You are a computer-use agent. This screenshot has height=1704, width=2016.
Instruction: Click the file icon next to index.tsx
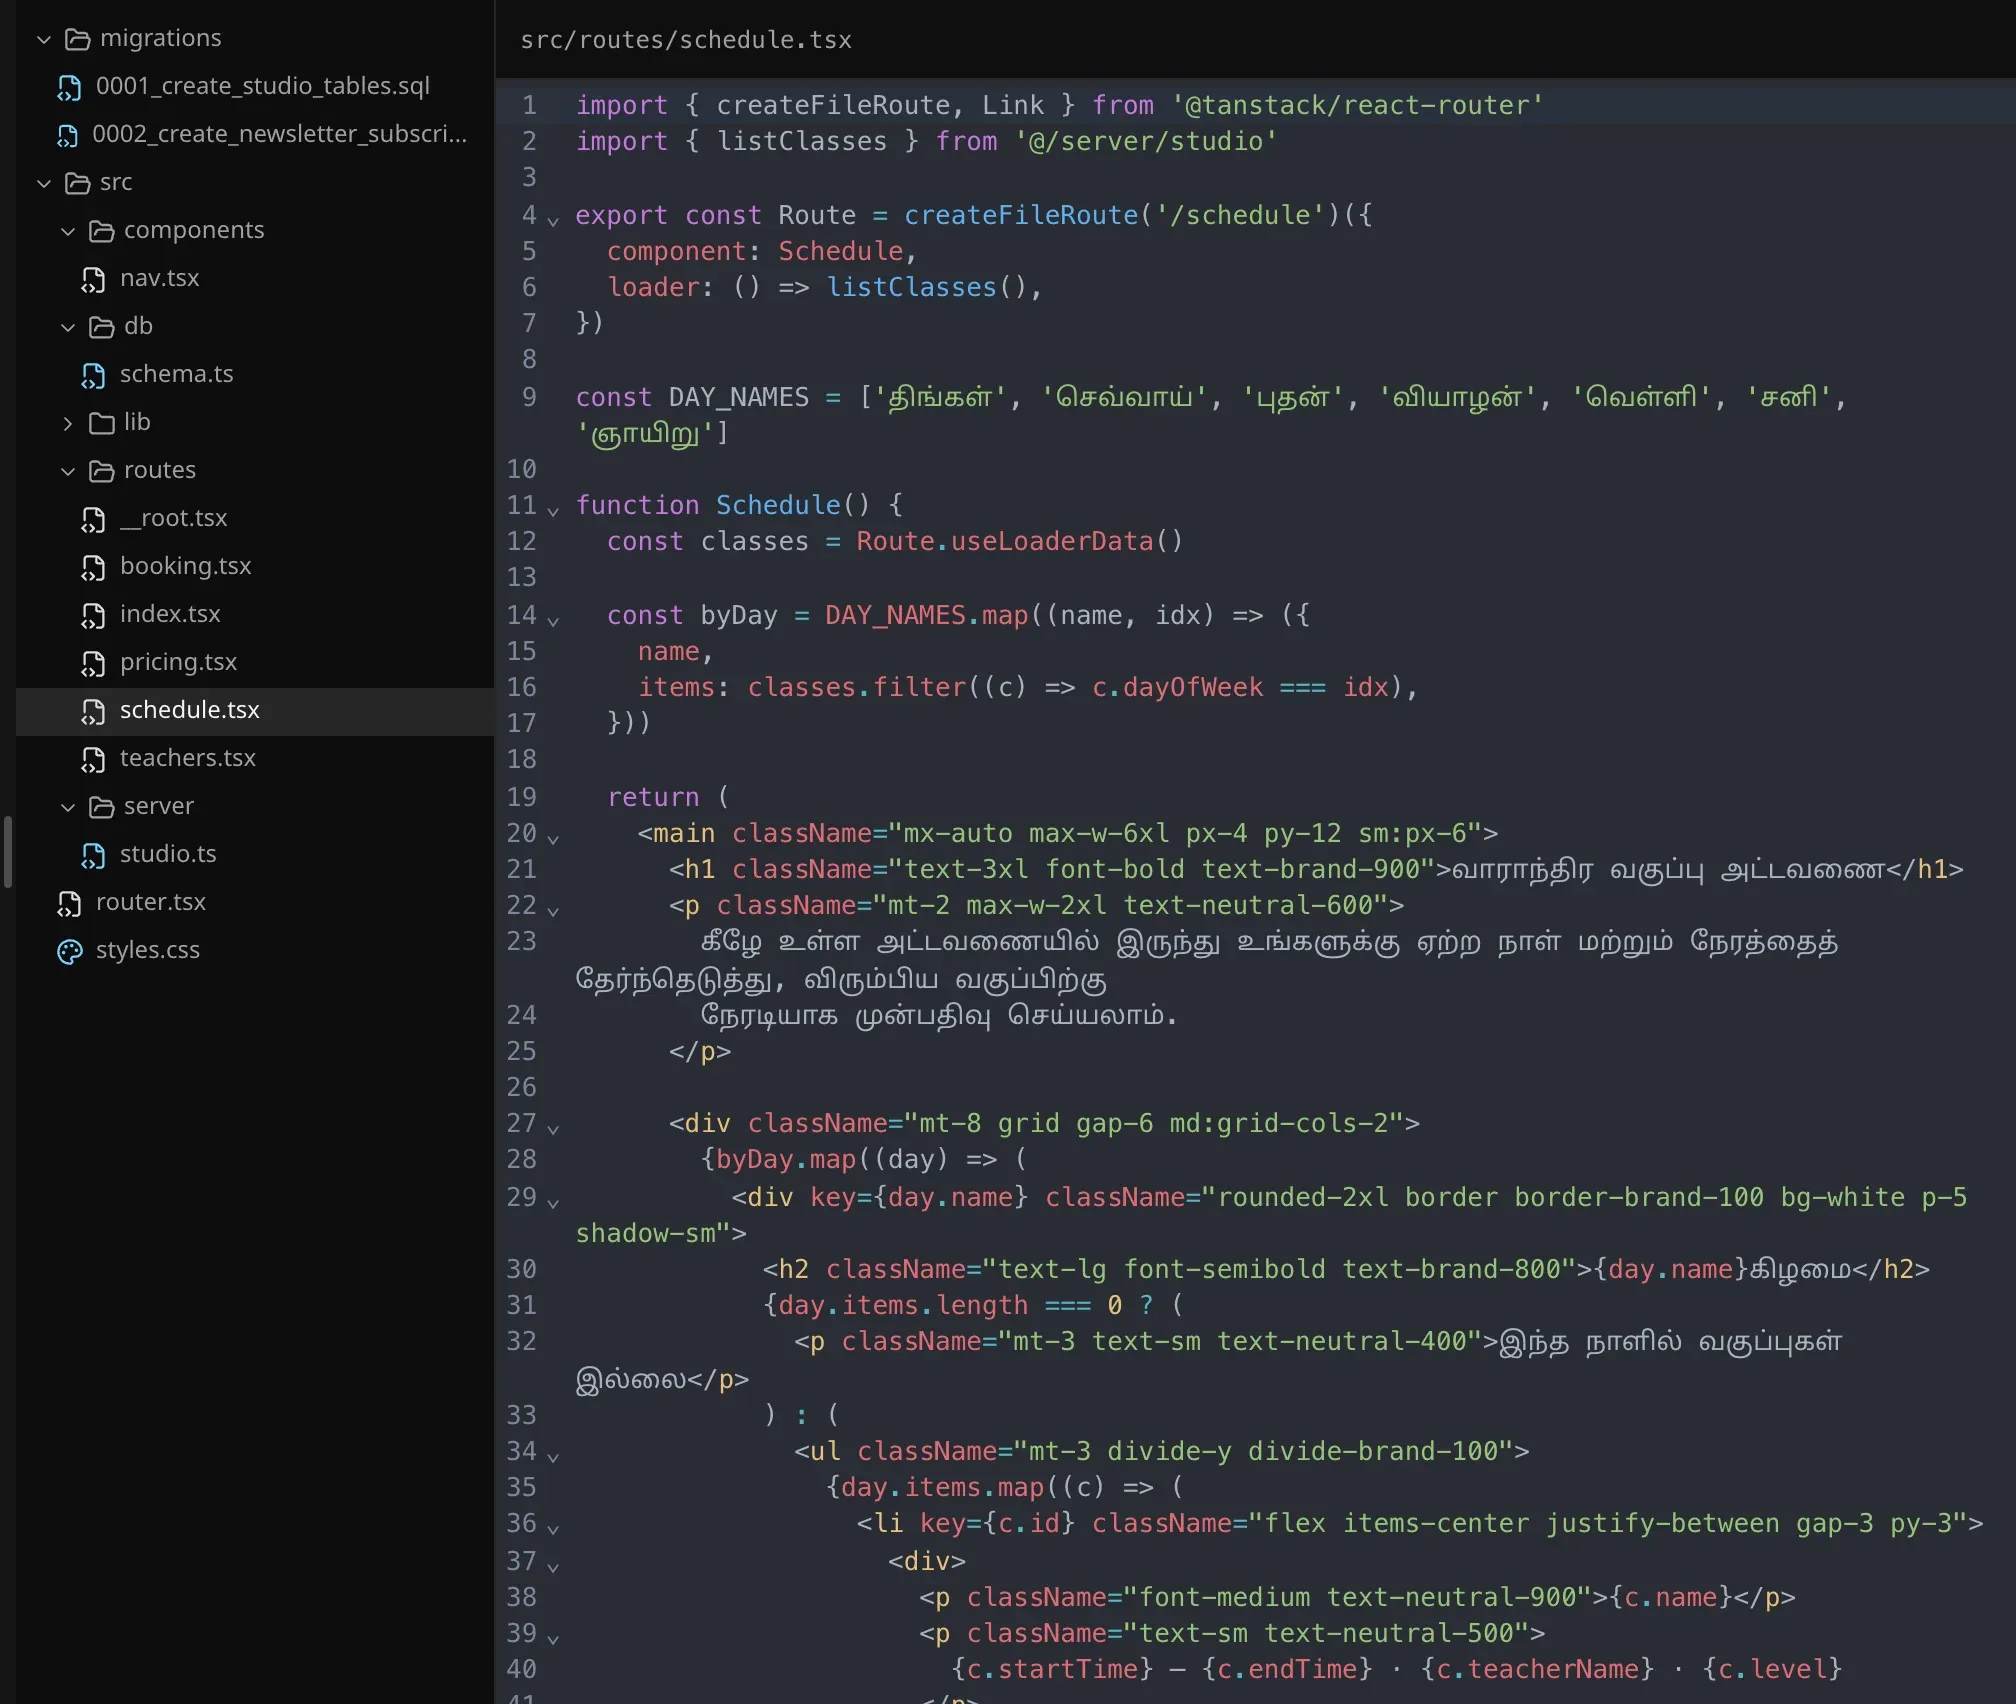point(93,615)
